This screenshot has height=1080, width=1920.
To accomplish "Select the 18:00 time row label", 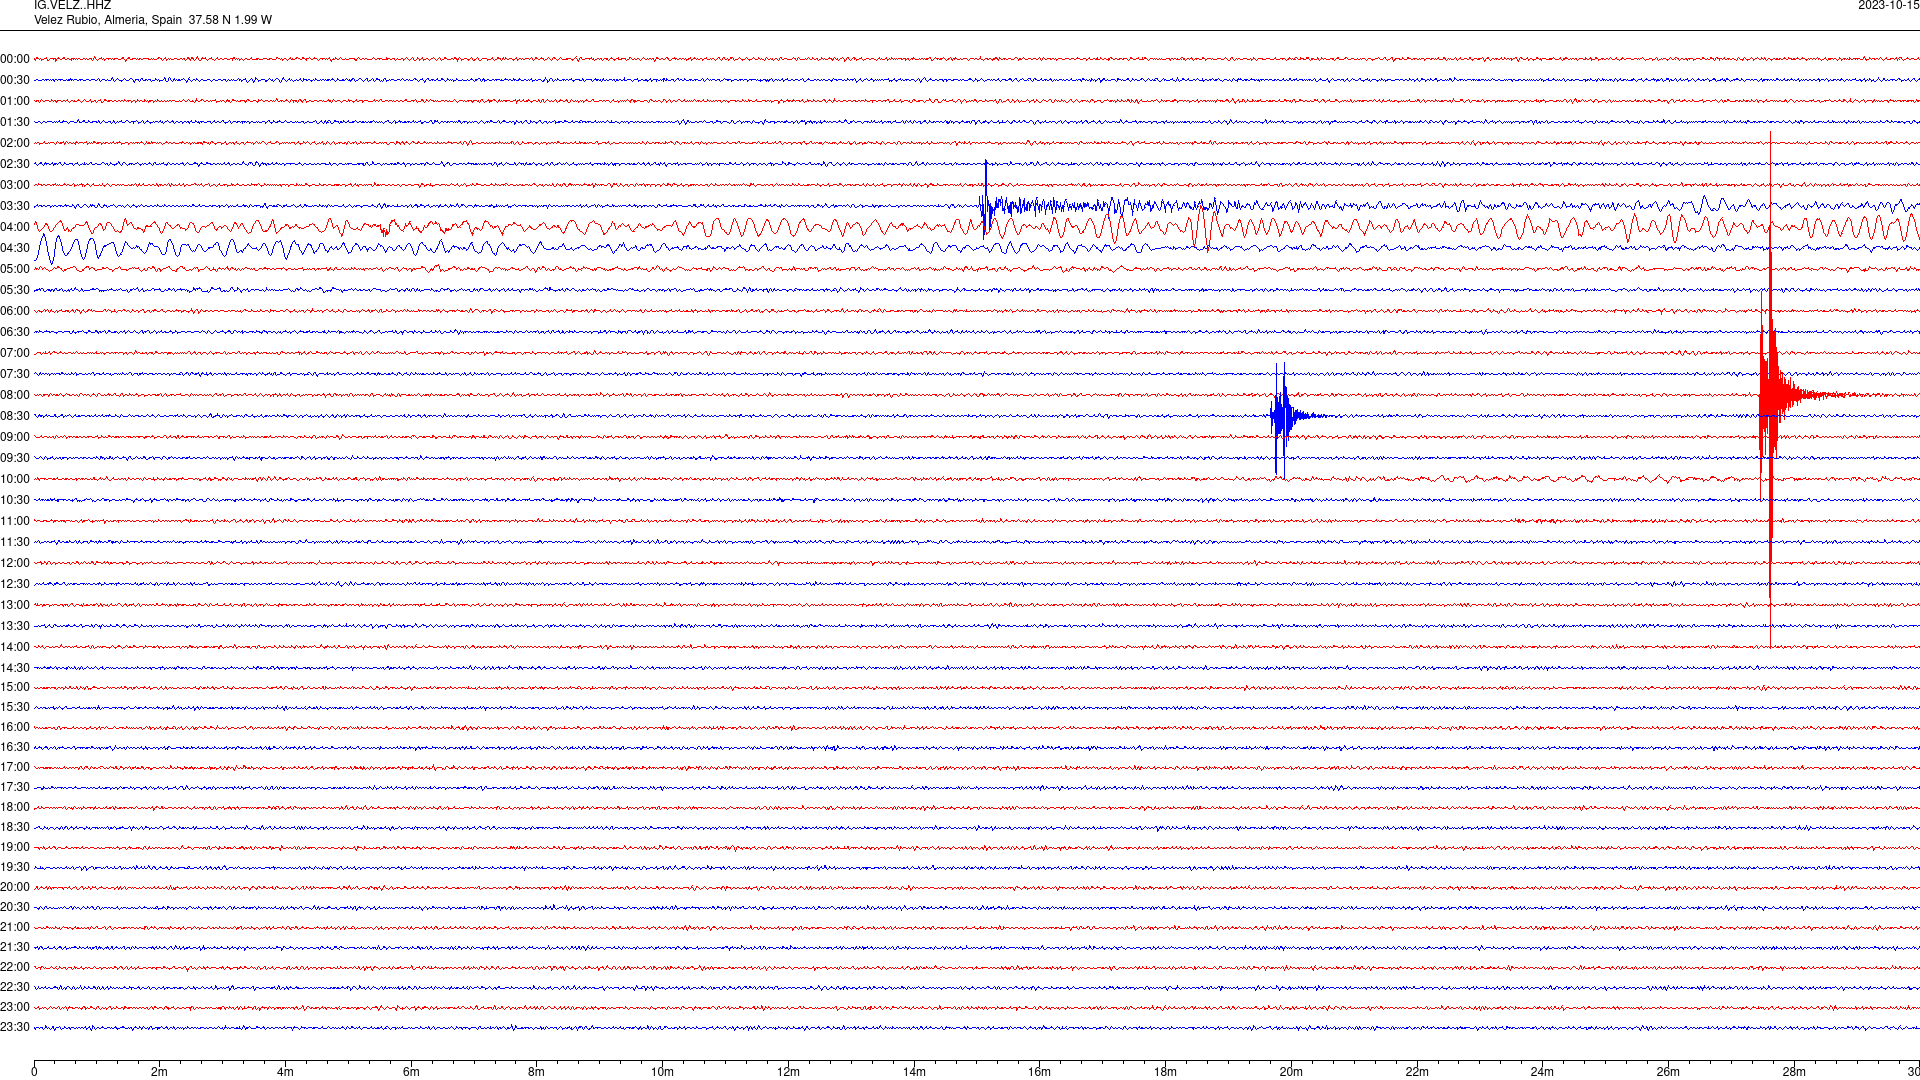I will click(15, 808).
